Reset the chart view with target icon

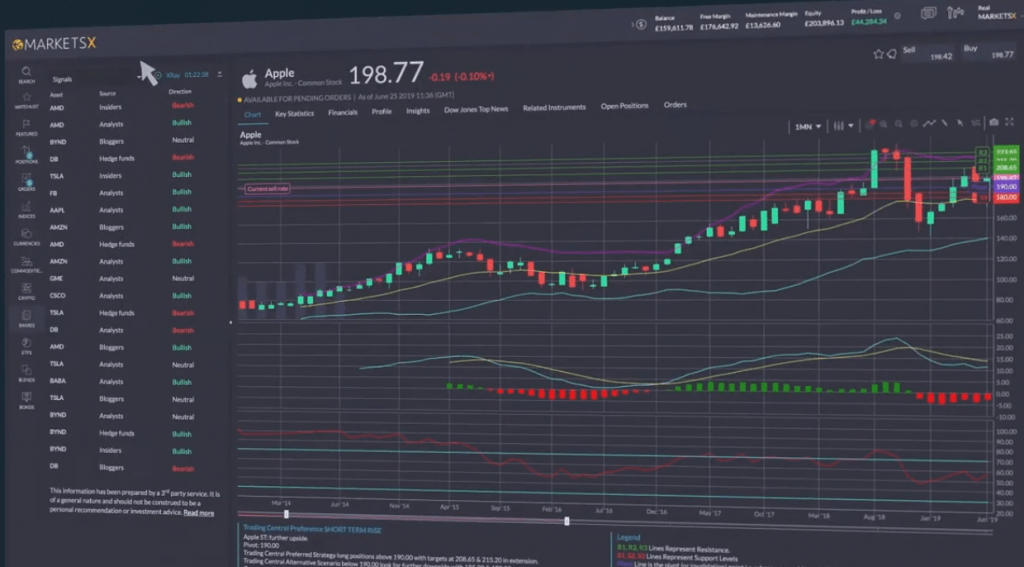[x=914, y=123]
